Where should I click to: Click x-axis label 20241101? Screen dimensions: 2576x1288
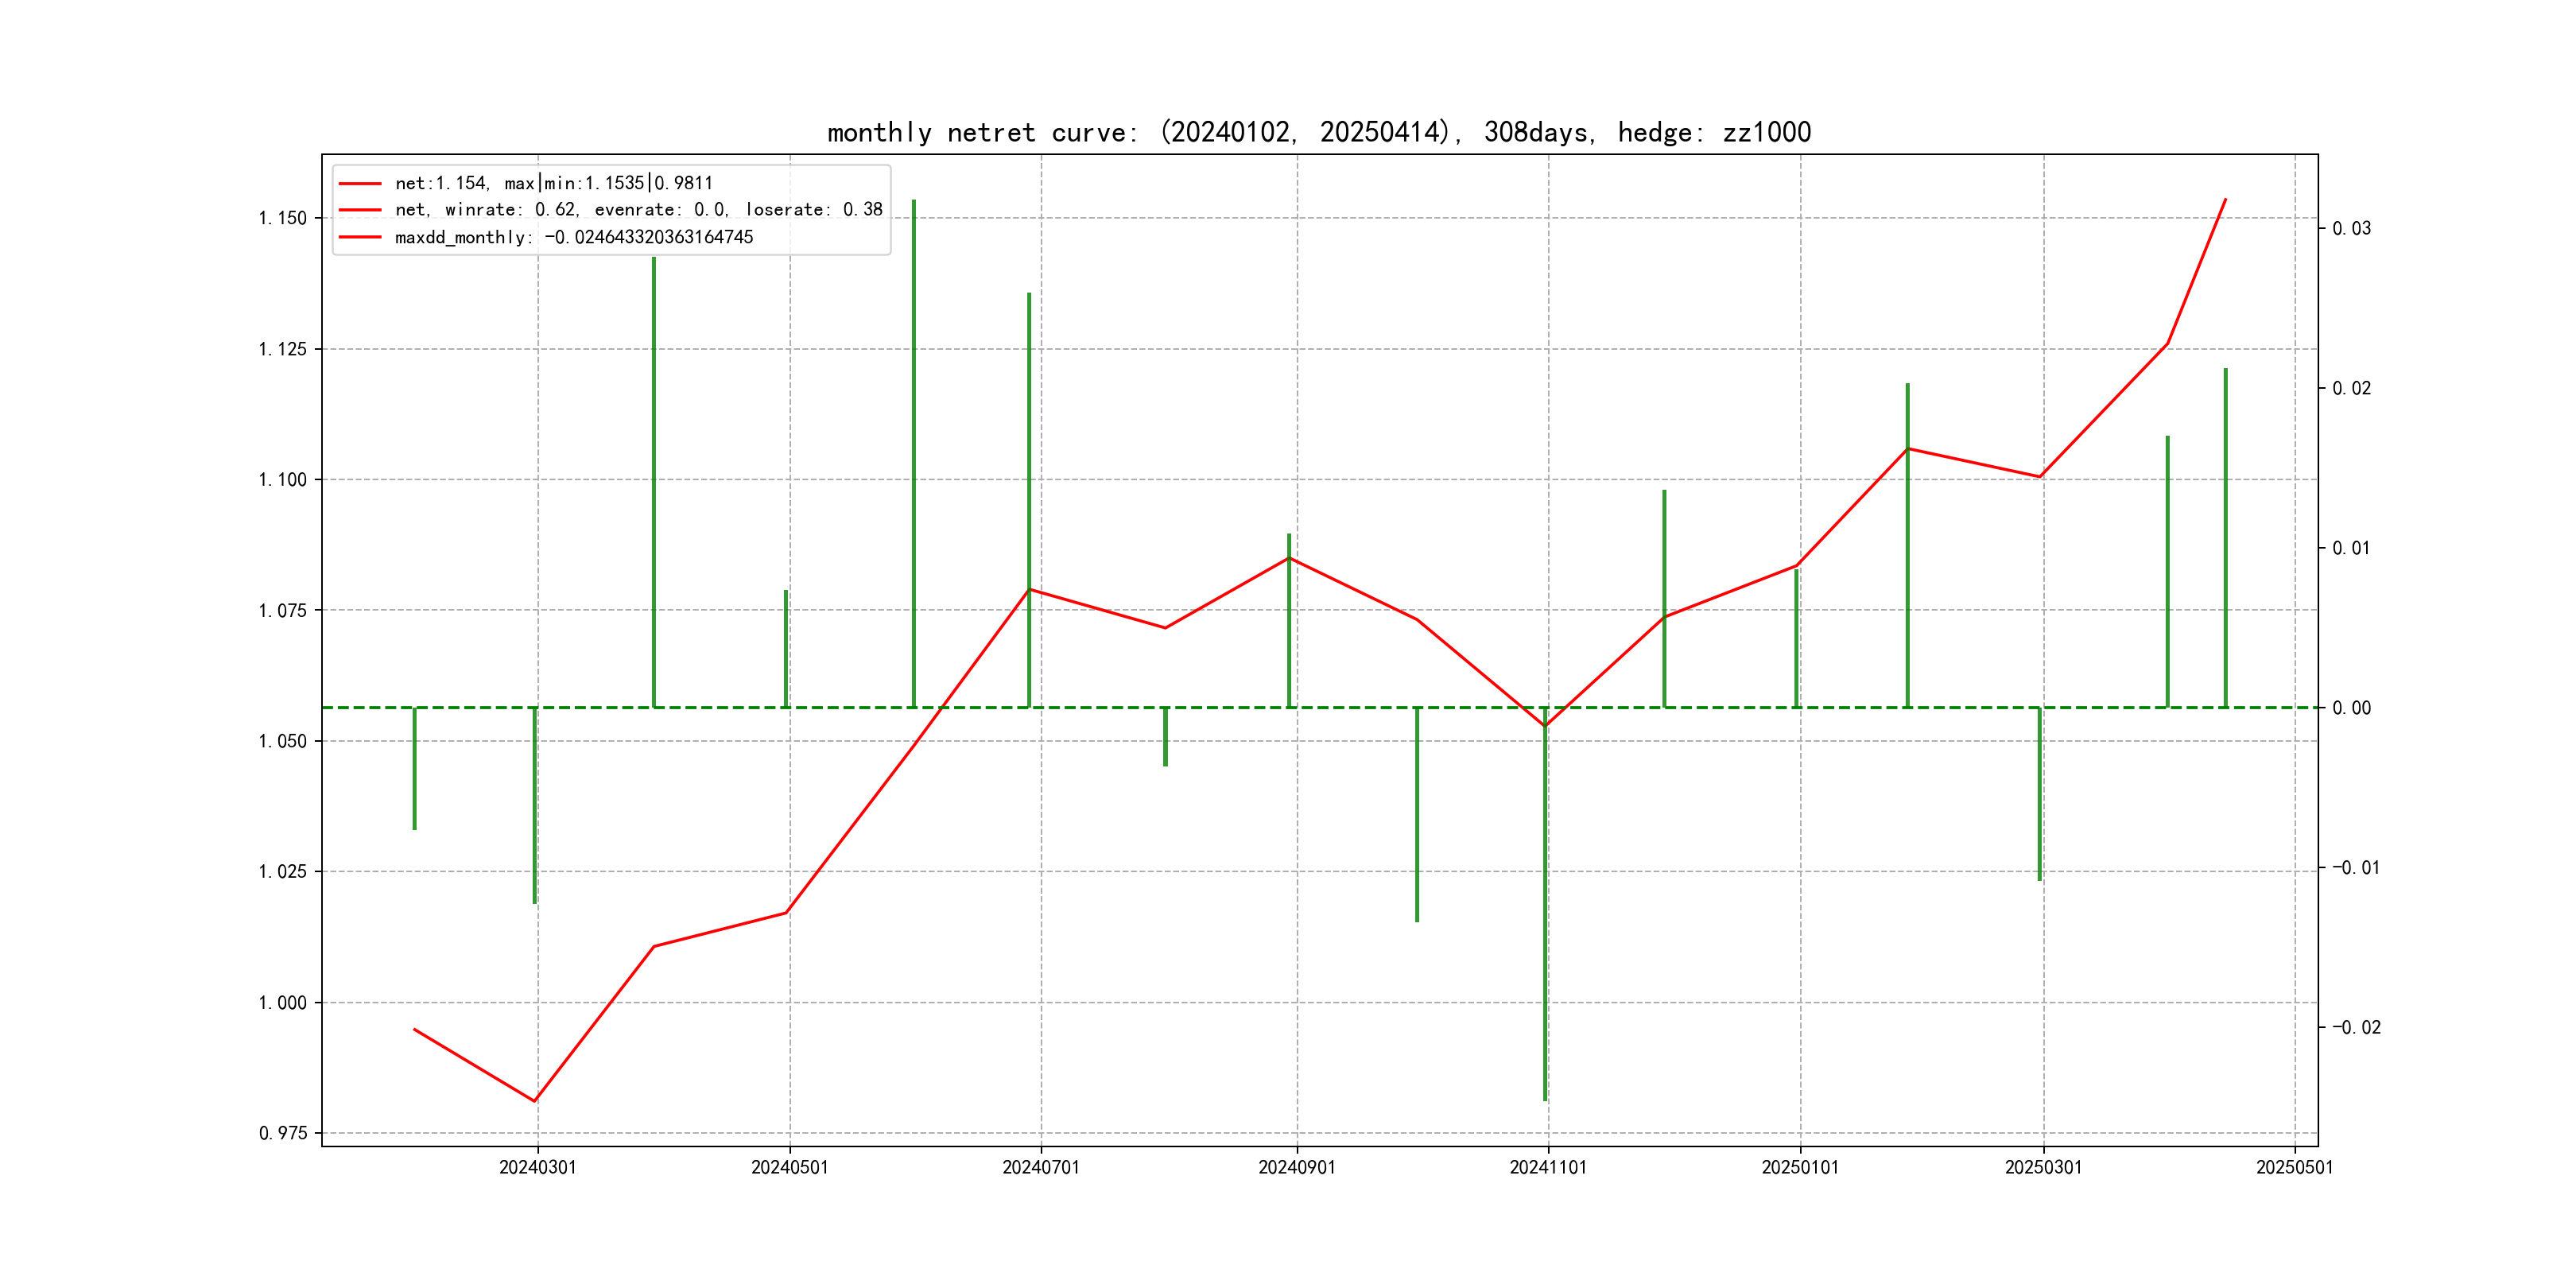coord(1547,1167)
